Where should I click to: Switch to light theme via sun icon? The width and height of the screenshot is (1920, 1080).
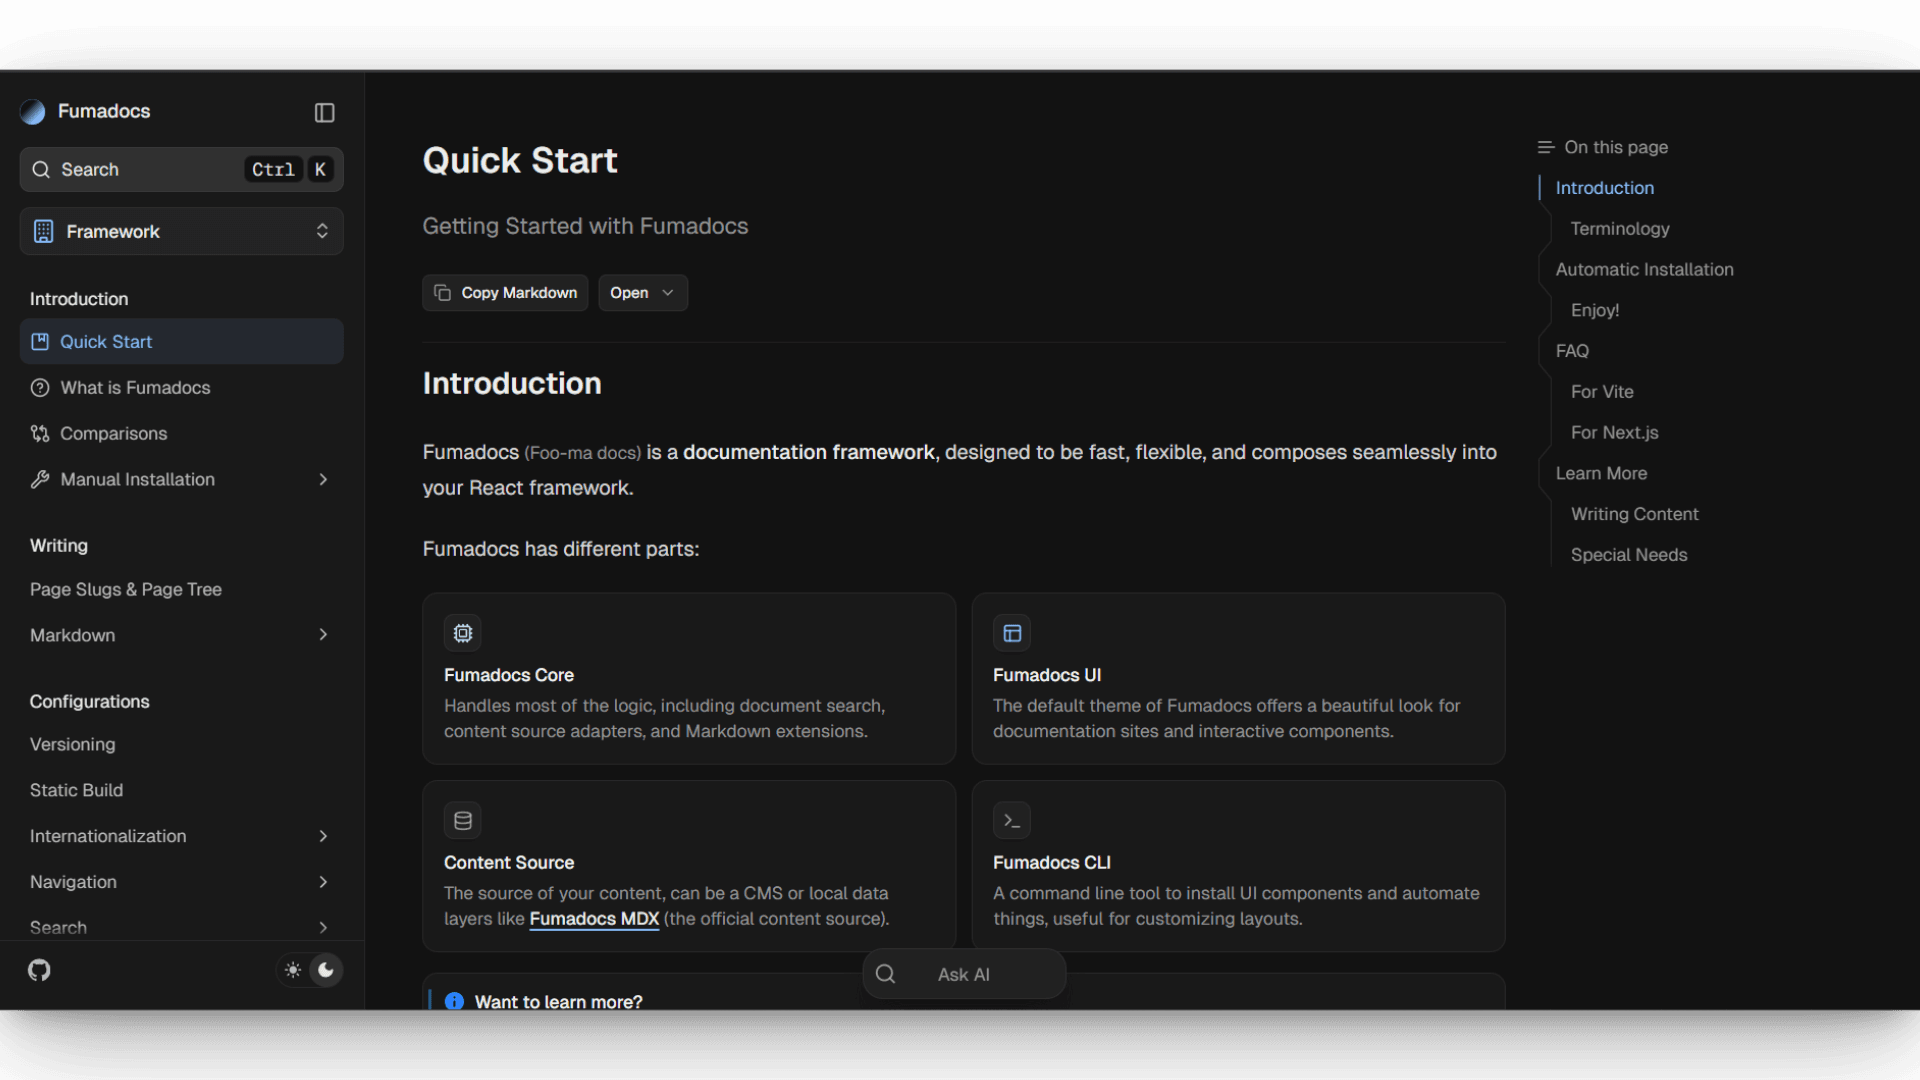[x=292, y=970]
